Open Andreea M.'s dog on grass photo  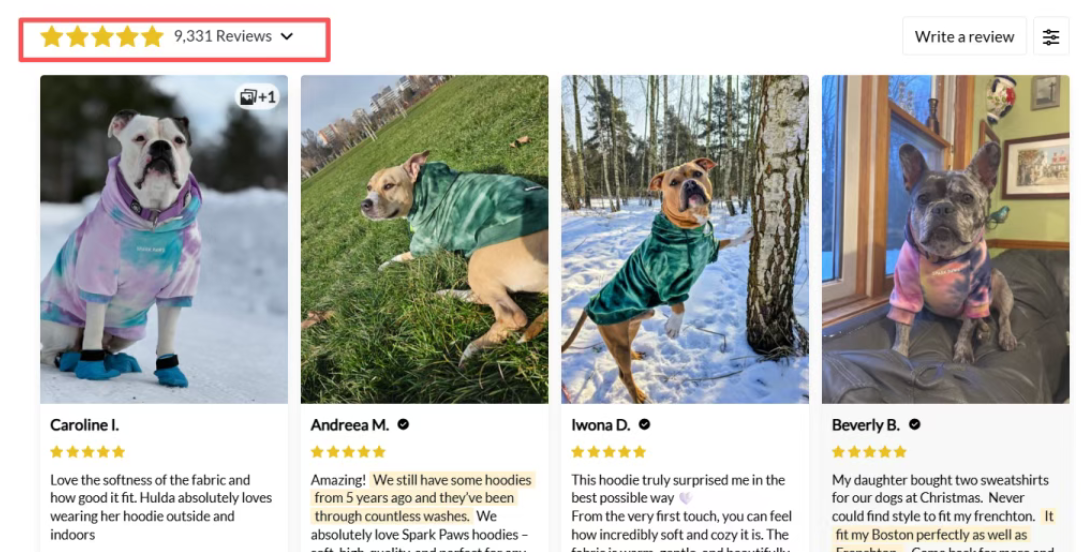point(425,239)
